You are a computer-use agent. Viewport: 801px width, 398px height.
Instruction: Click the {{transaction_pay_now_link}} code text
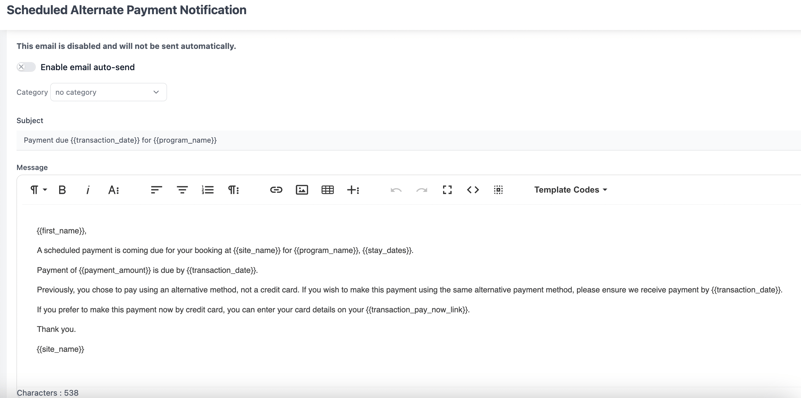417,310
